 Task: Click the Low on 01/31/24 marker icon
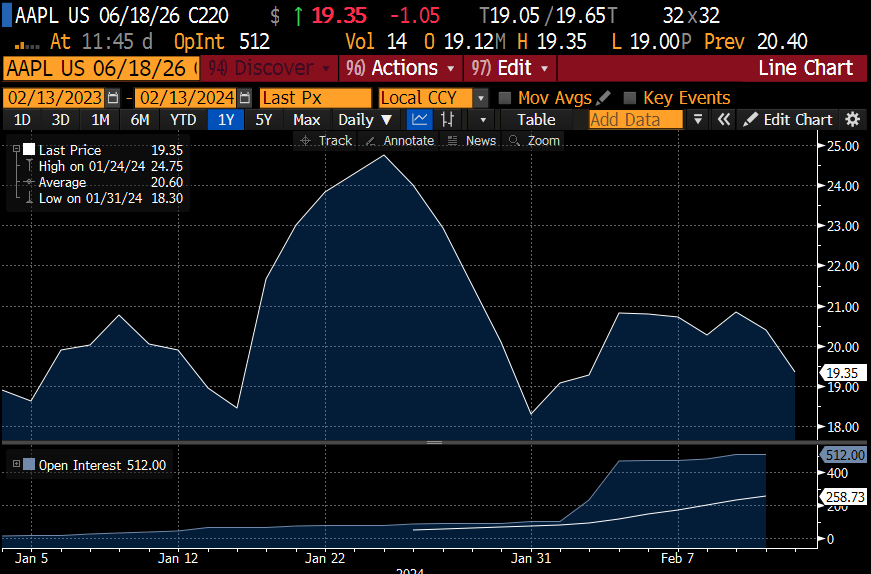tap(29, 198)
